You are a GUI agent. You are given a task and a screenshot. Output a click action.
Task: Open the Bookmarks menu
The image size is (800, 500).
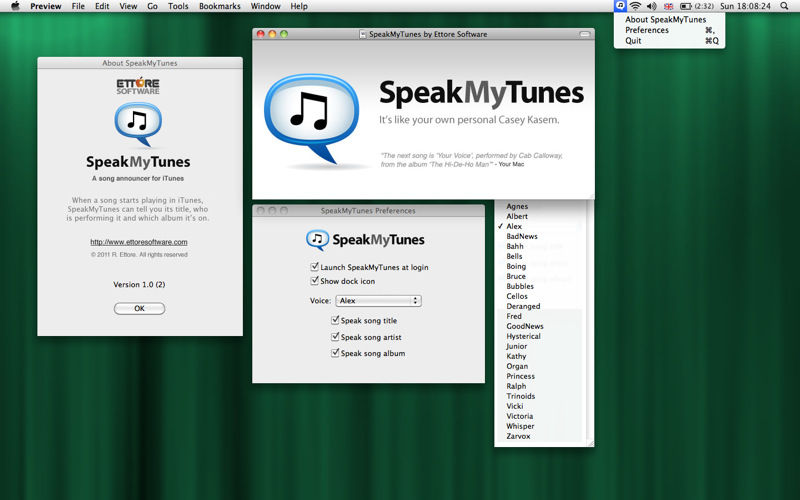(219, 6)
